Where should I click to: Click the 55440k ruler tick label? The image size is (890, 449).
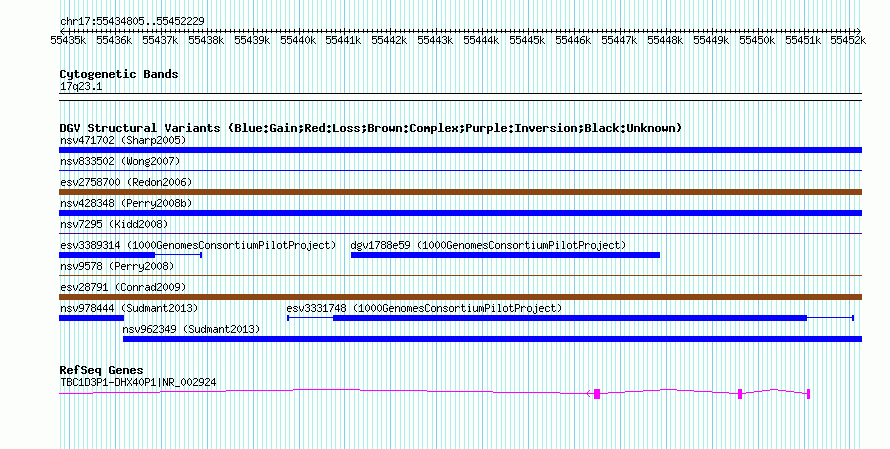298,40
